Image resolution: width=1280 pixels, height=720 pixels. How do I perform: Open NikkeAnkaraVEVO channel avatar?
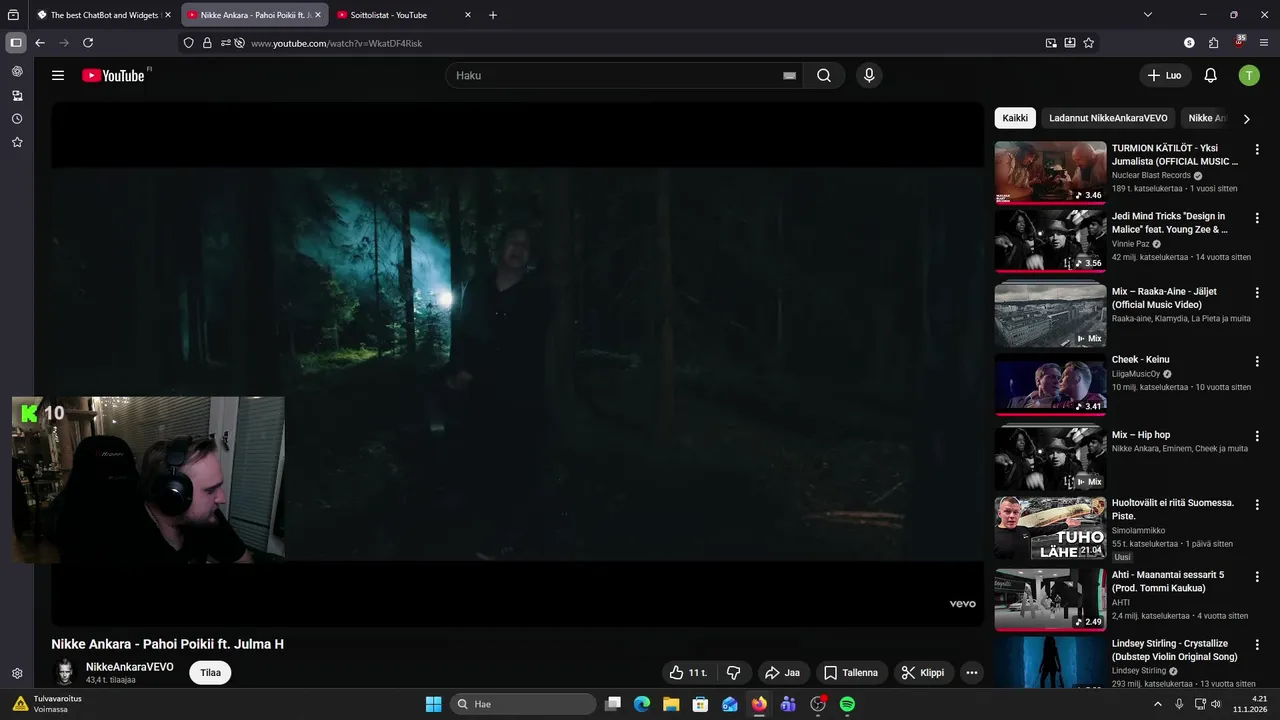(65, 672)
